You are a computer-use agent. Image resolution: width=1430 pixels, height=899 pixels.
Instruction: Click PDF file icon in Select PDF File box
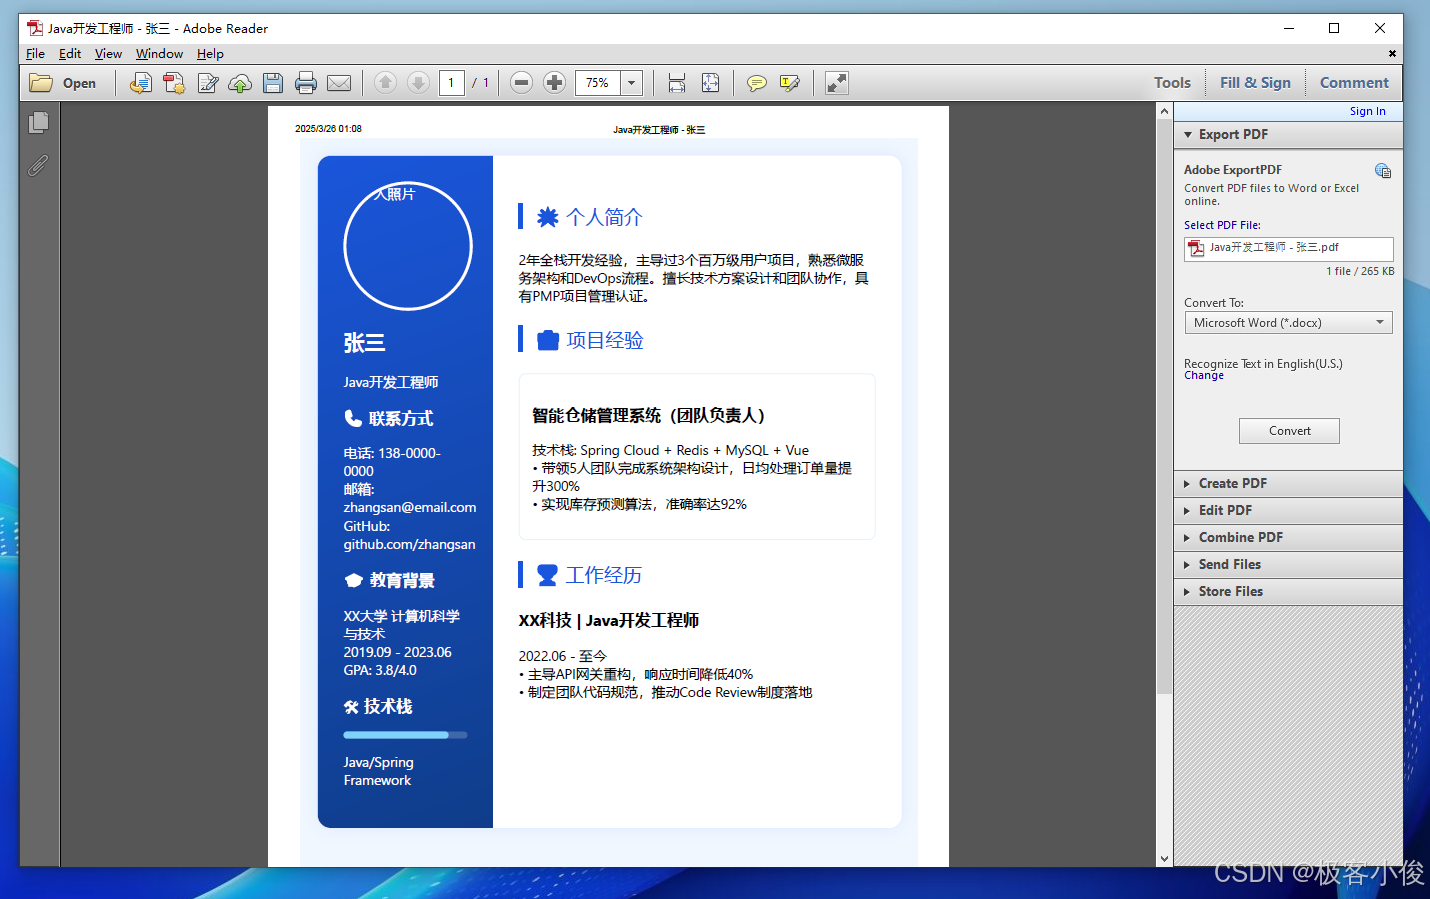[1196, 248]
